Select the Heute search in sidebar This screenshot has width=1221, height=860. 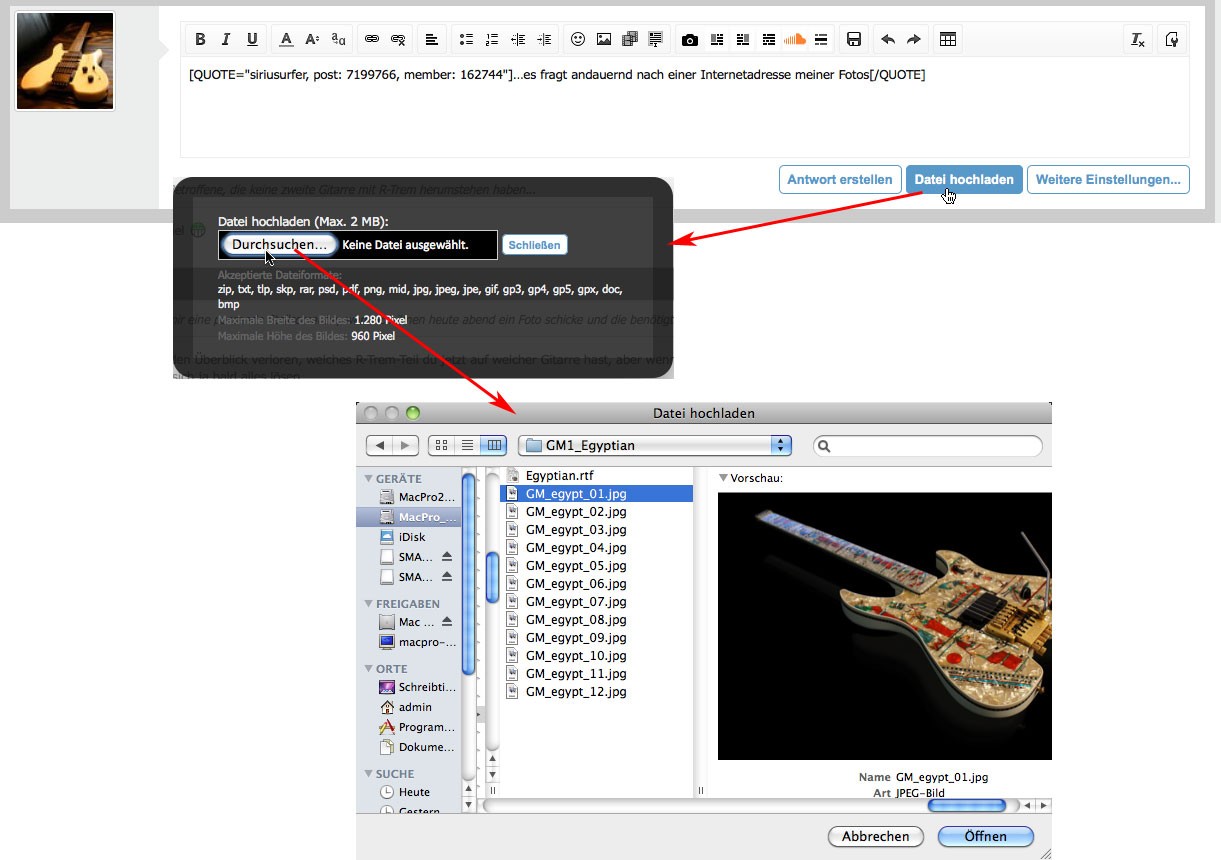pos(408,792)
